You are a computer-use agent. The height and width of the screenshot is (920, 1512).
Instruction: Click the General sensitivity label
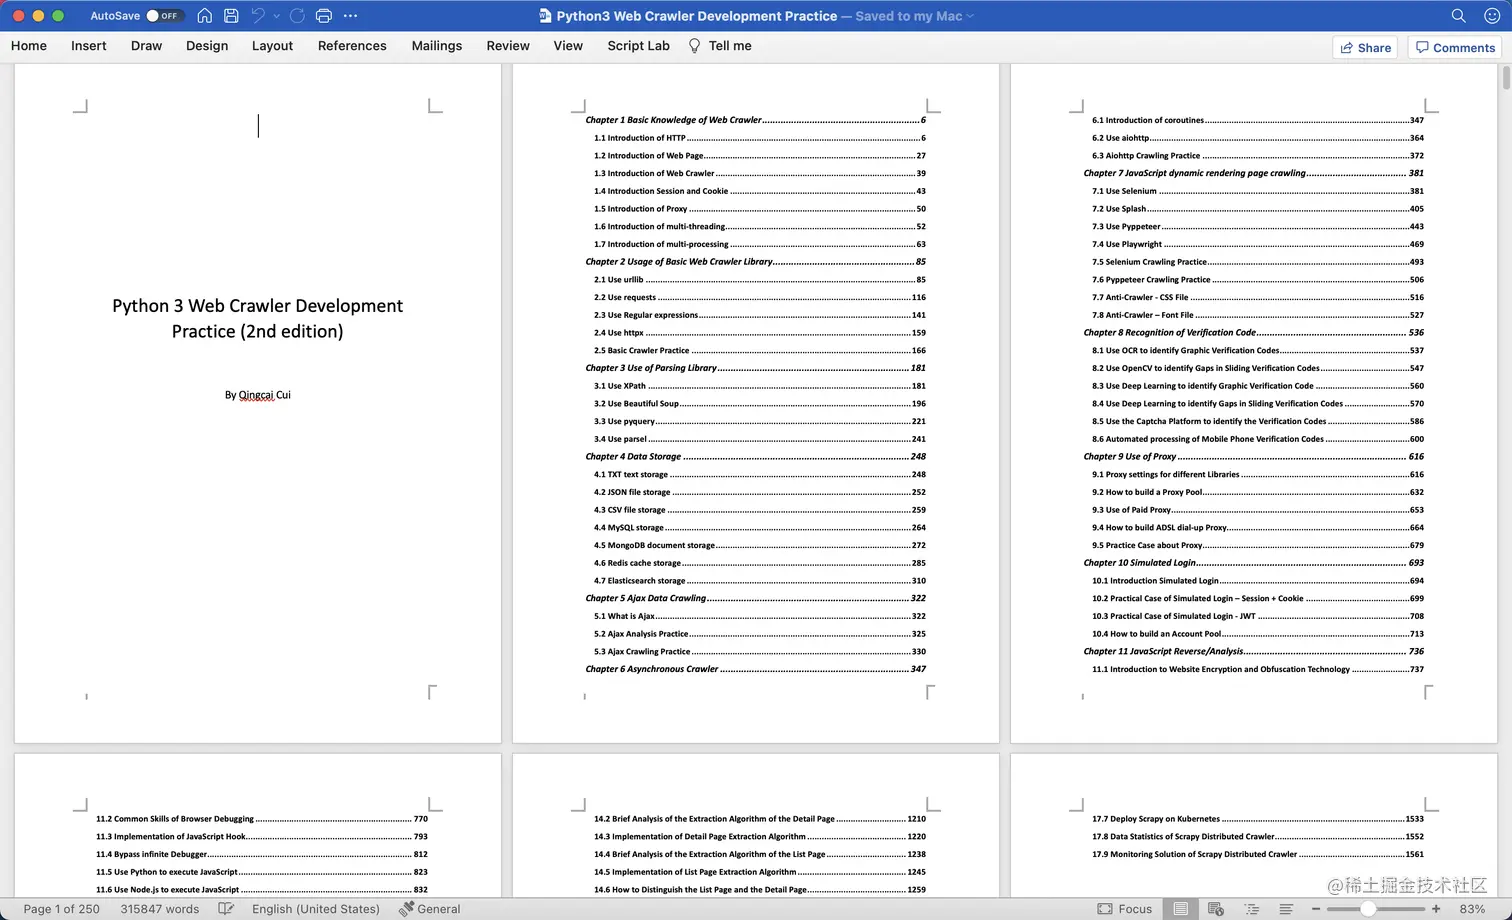pyautogui.click(x=430, y=909)
